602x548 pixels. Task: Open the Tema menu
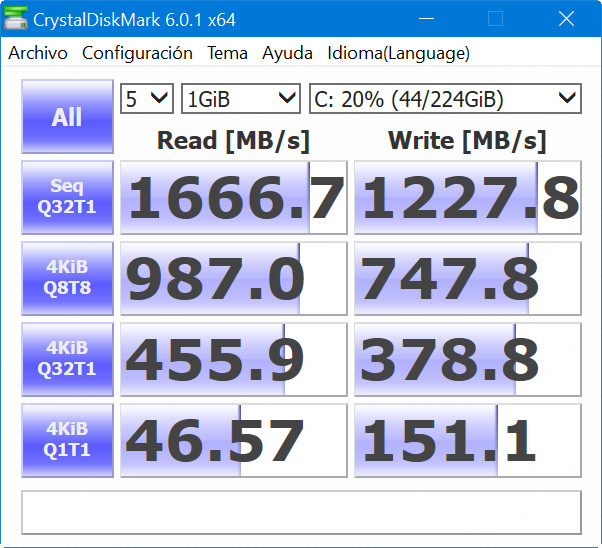click(227, 53)
